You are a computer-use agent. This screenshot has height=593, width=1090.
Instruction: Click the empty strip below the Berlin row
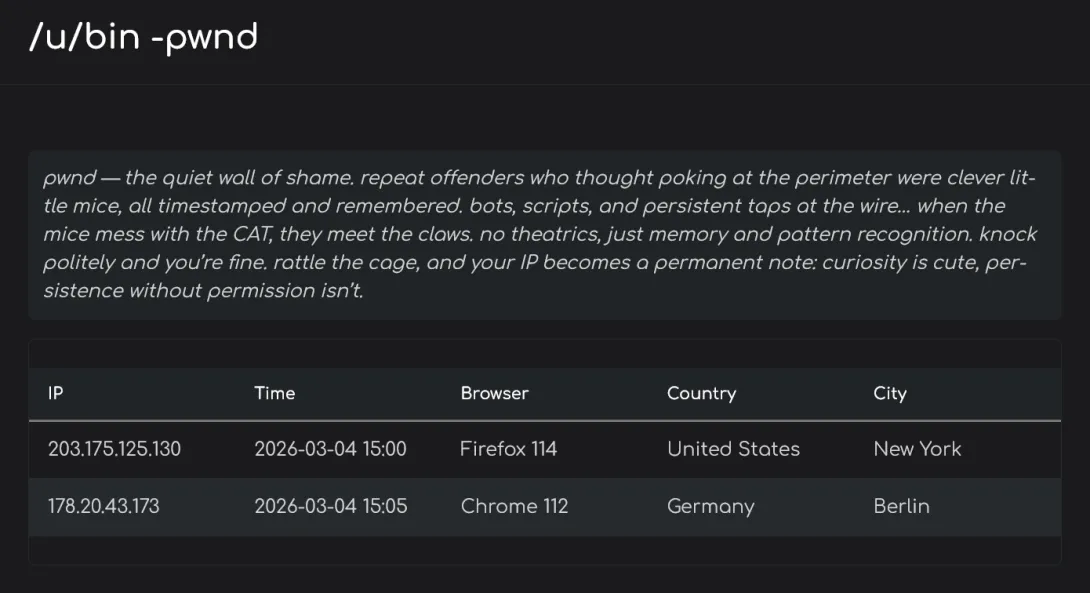[544, 550]
